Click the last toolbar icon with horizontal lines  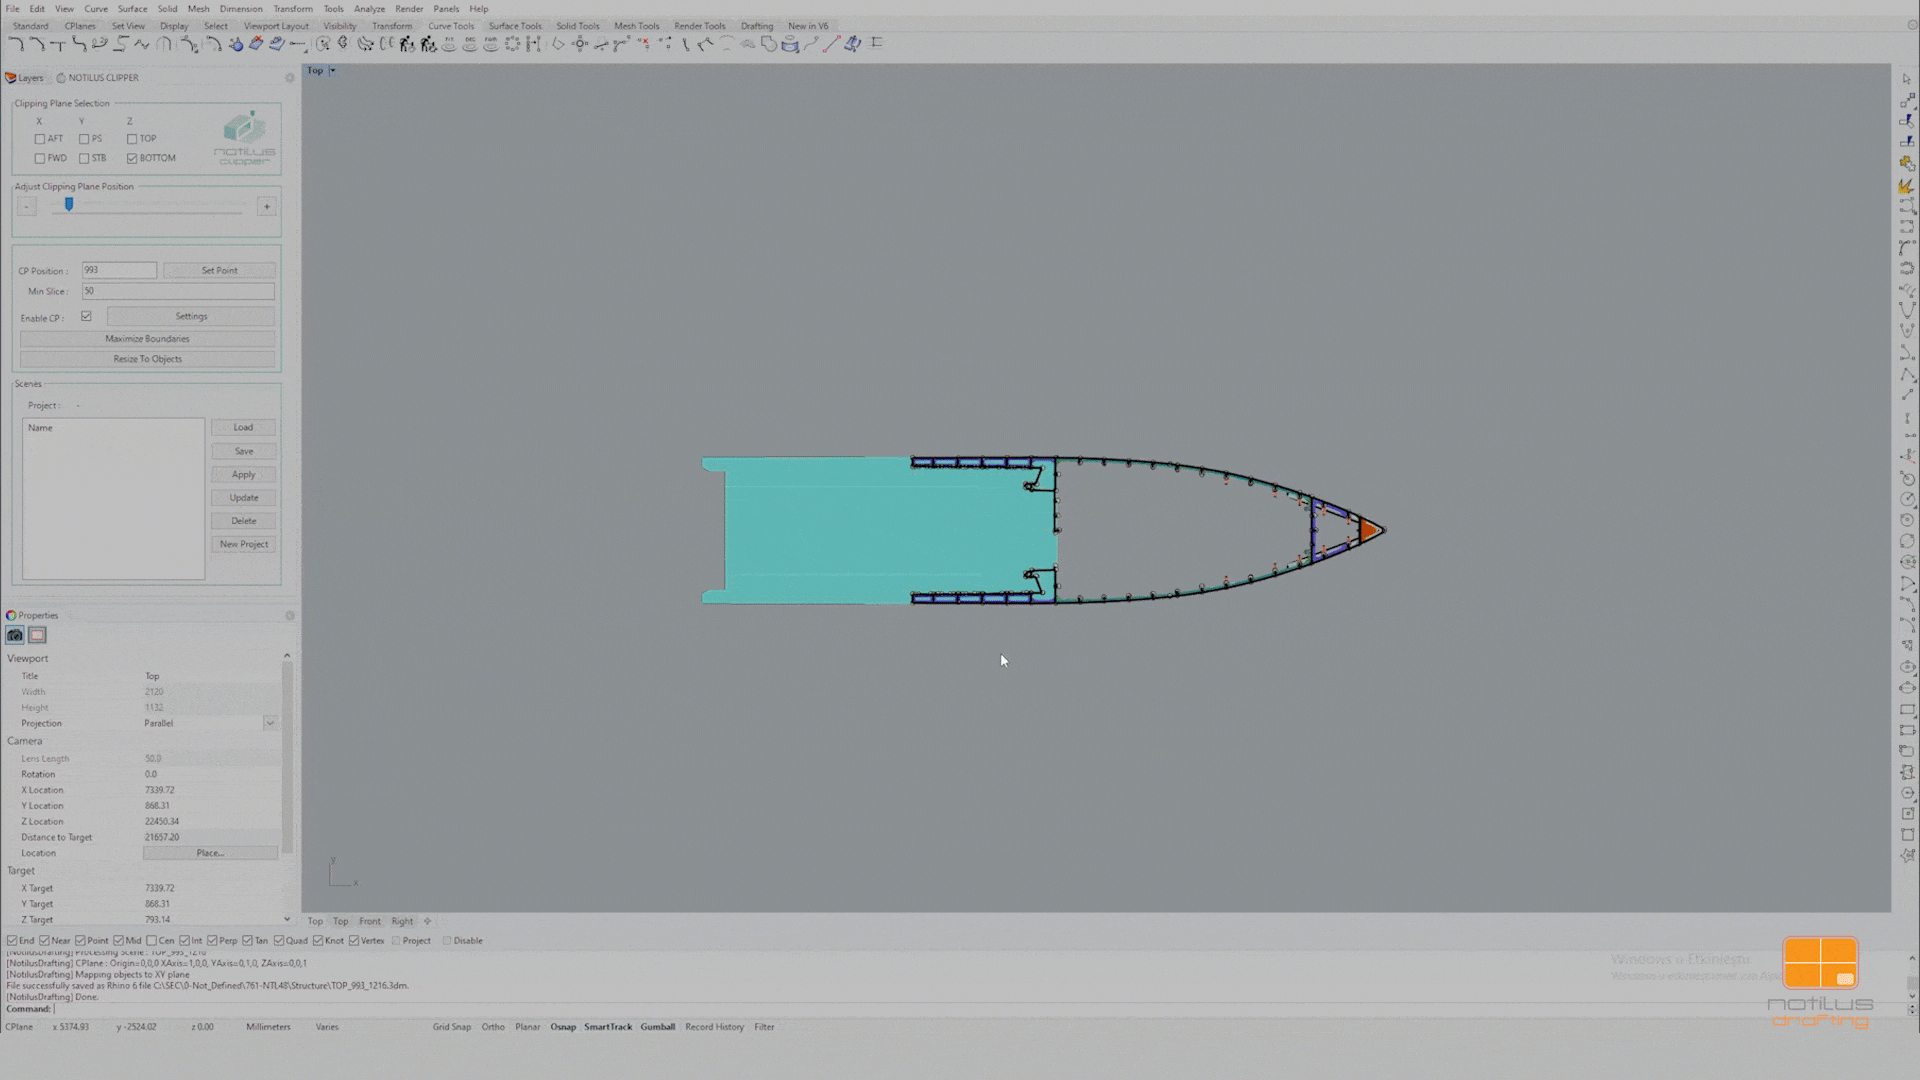point(877,44)
